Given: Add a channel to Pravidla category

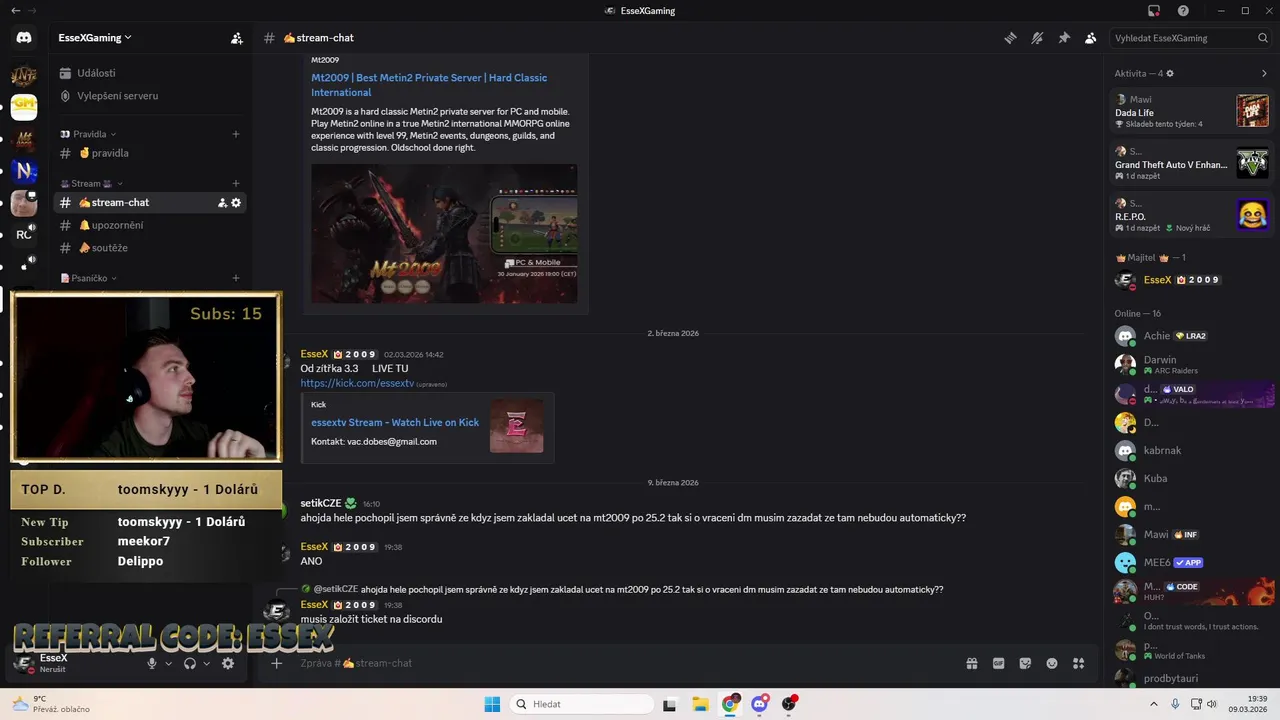Looking at the screenshot, I should [x=236, y=134].
